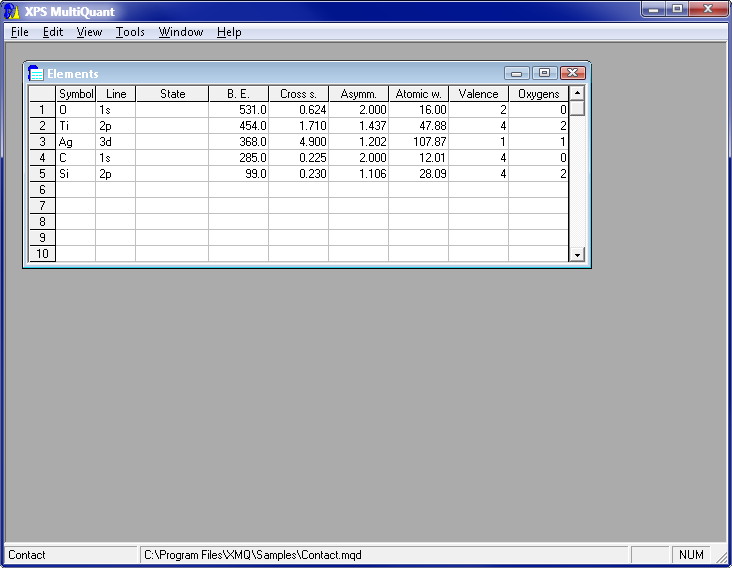732x568 pixels.
Task: Select row header 3 for Ag
Action: (x=42, y=142)
